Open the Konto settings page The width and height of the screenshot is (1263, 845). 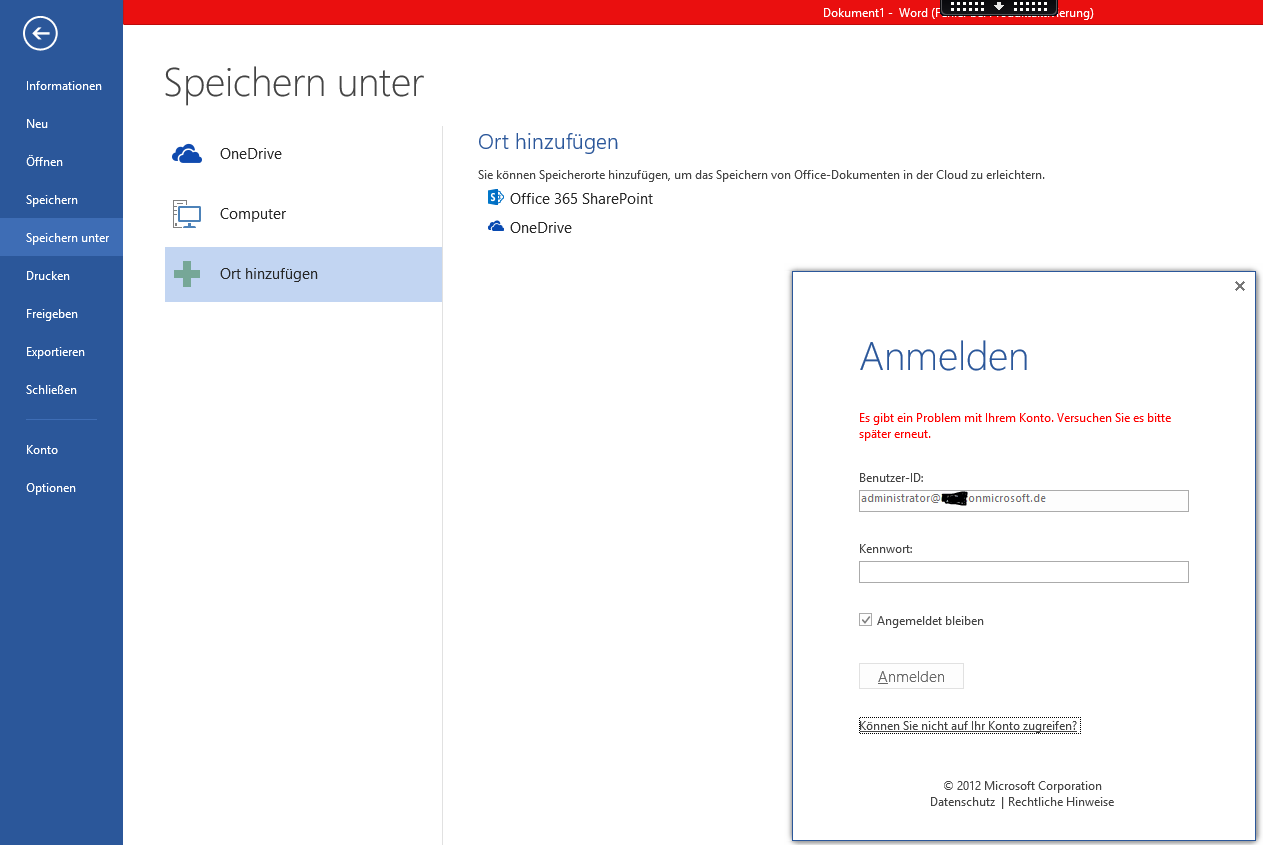(62, 450)
